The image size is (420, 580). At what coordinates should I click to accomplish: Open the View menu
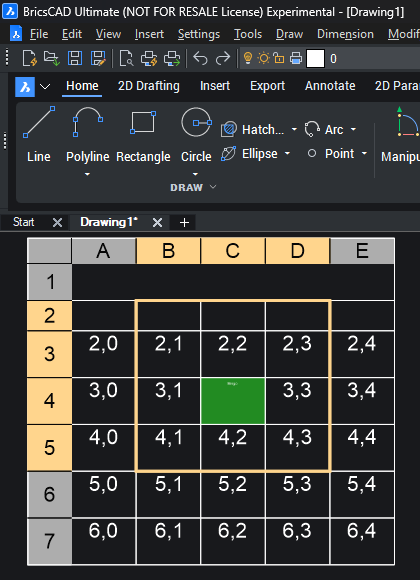point(108,34)
